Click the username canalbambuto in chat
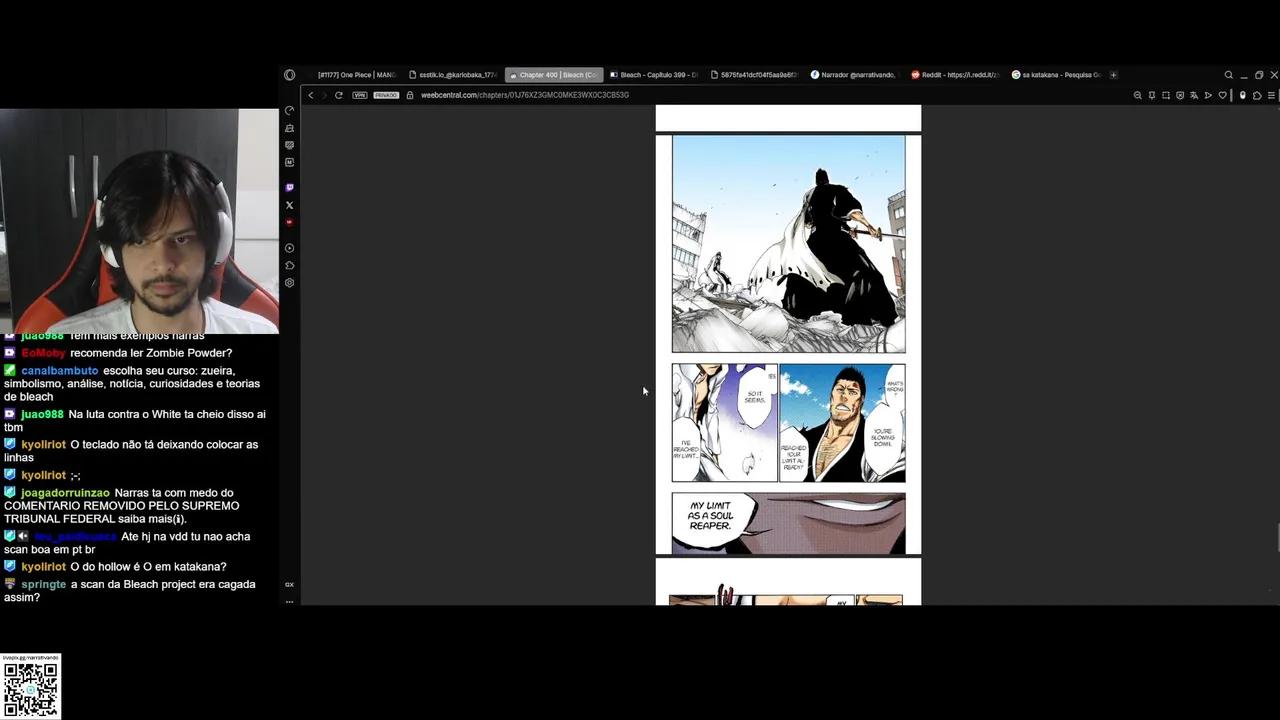Screen dimensions: 1280x720 pyautogui.click(x=60, y=371)
